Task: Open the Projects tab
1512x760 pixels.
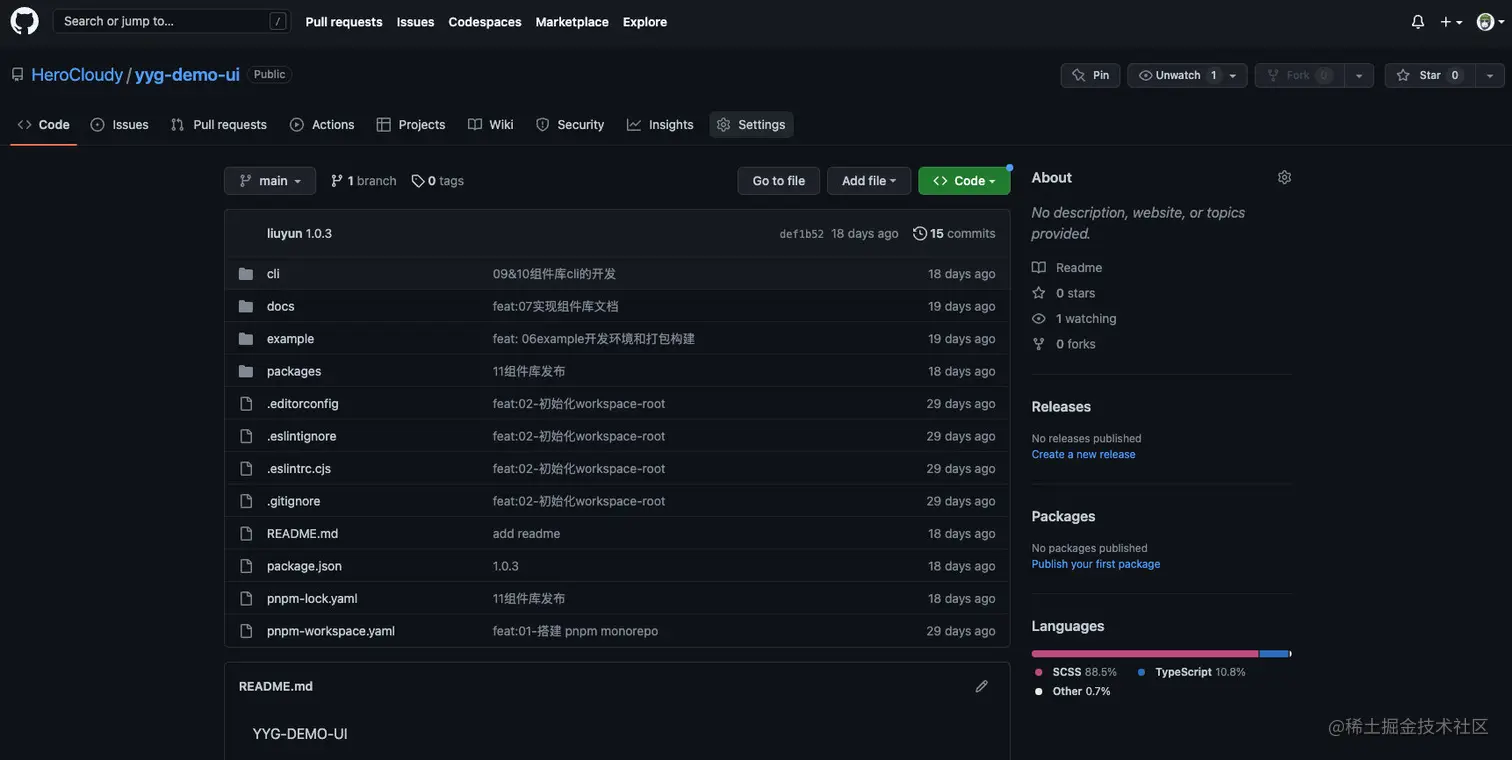Action: [x=411, y=125]
